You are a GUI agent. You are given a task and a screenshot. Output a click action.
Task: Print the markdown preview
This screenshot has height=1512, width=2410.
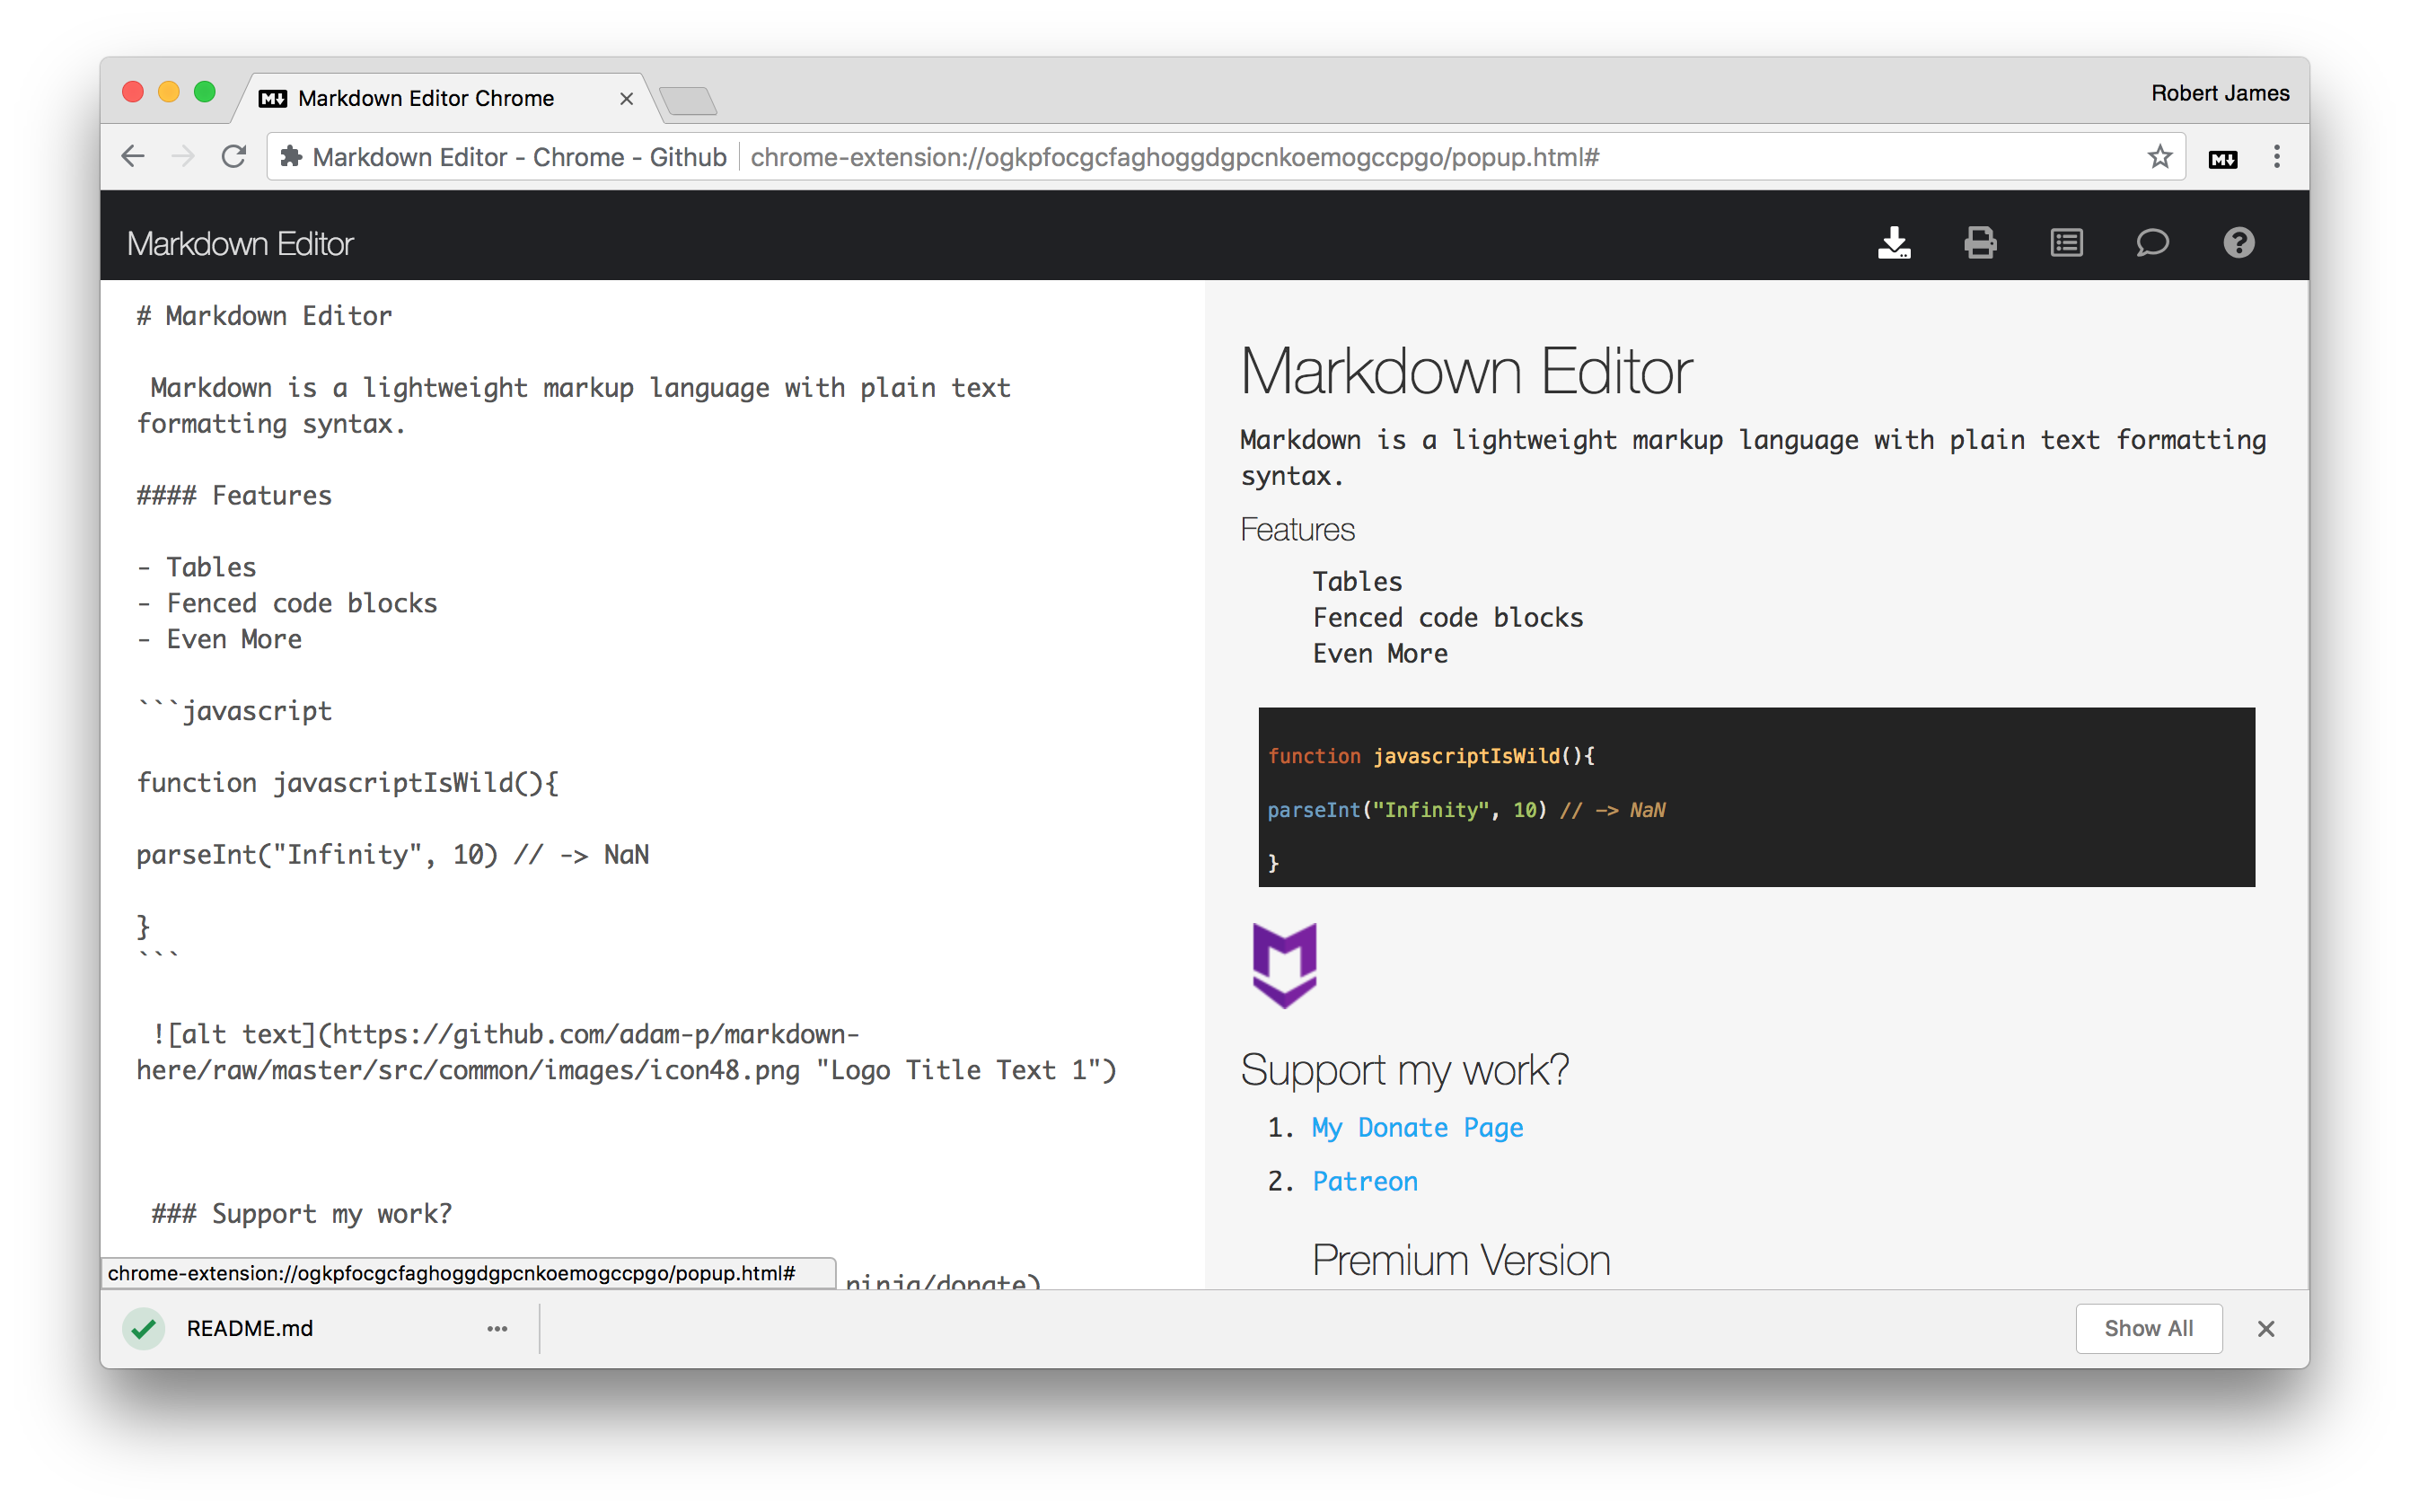pyautogui.click(x=1980, y=242)
